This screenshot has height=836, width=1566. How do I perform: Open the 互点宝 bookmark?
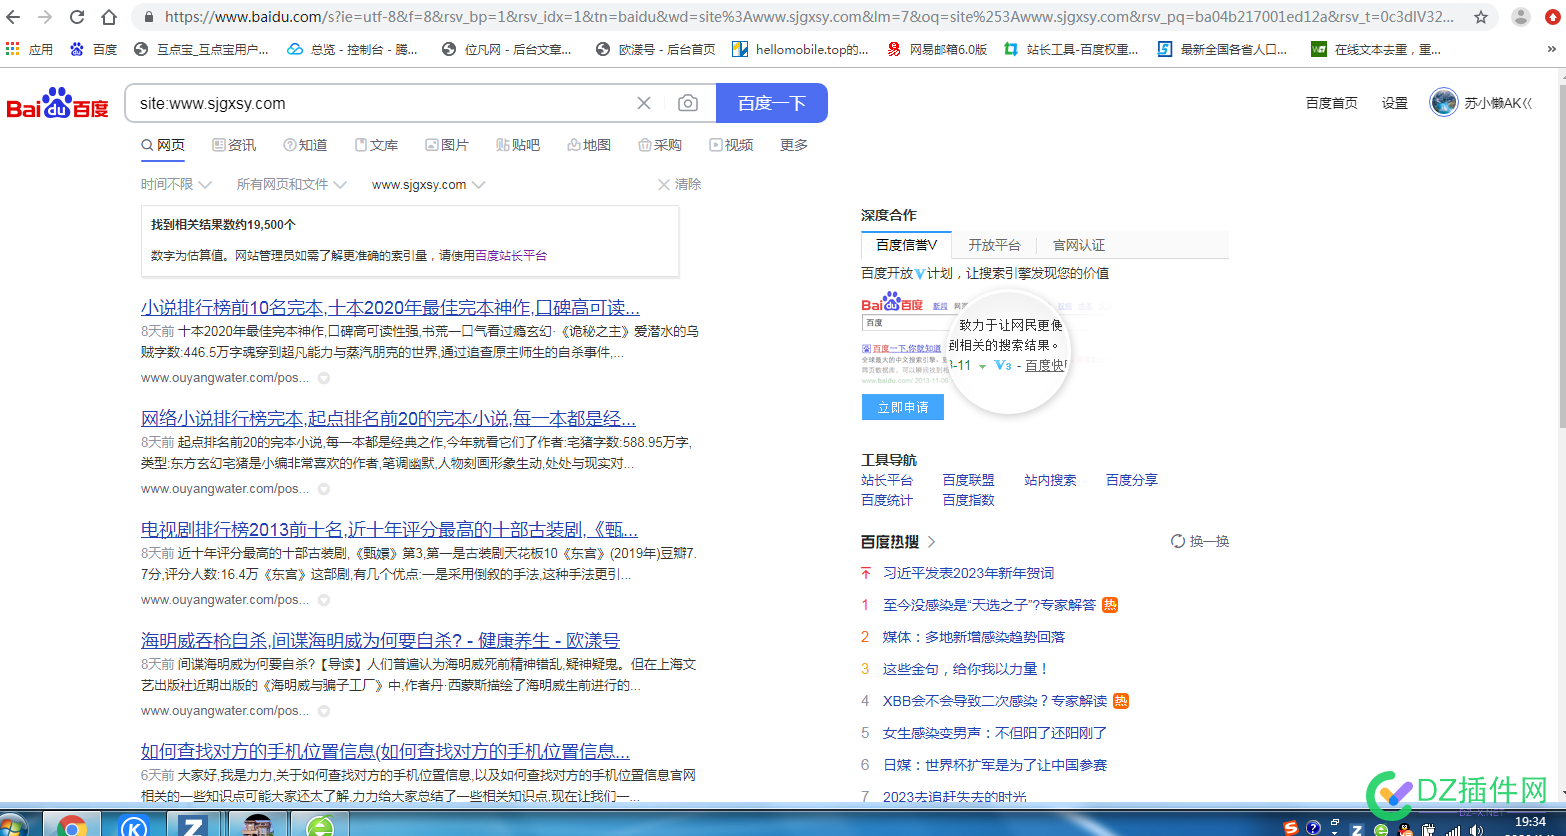click(x=201, y=49)
